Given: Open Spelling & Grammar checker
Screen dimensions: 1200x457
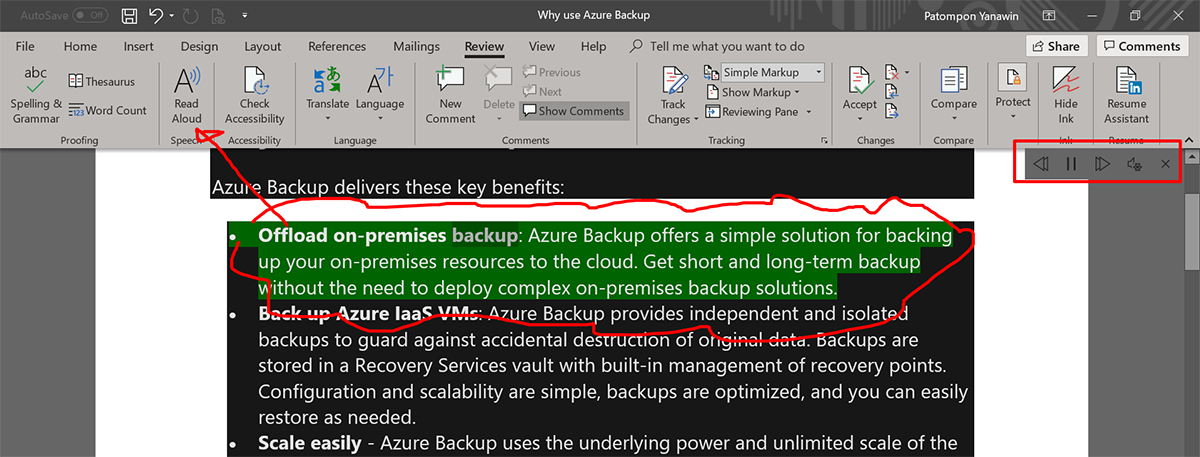Looking at the screenshot, I should pyautogui.click(x=36, y=95).
